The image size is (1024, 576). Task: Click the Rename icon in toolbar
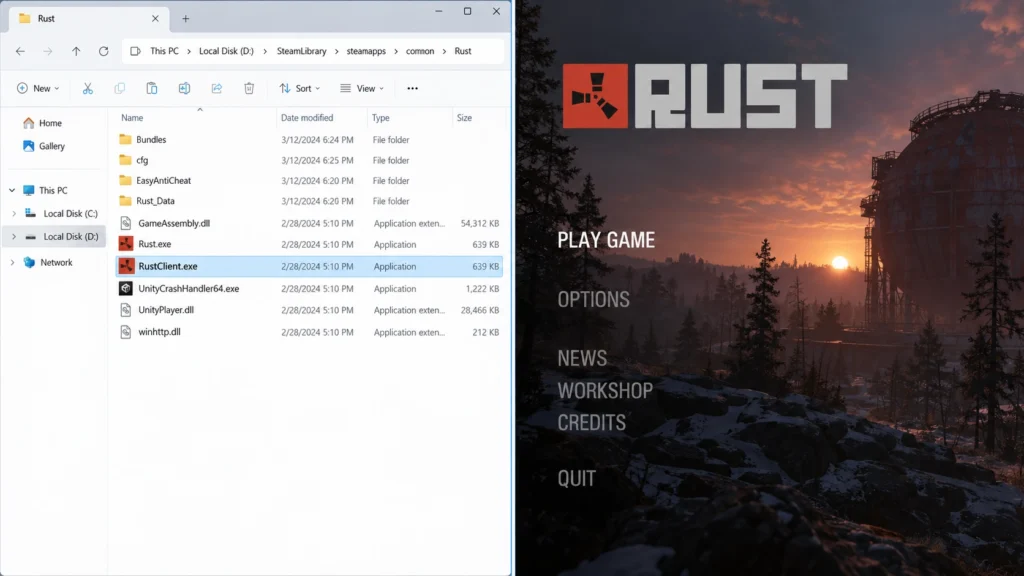184,88
